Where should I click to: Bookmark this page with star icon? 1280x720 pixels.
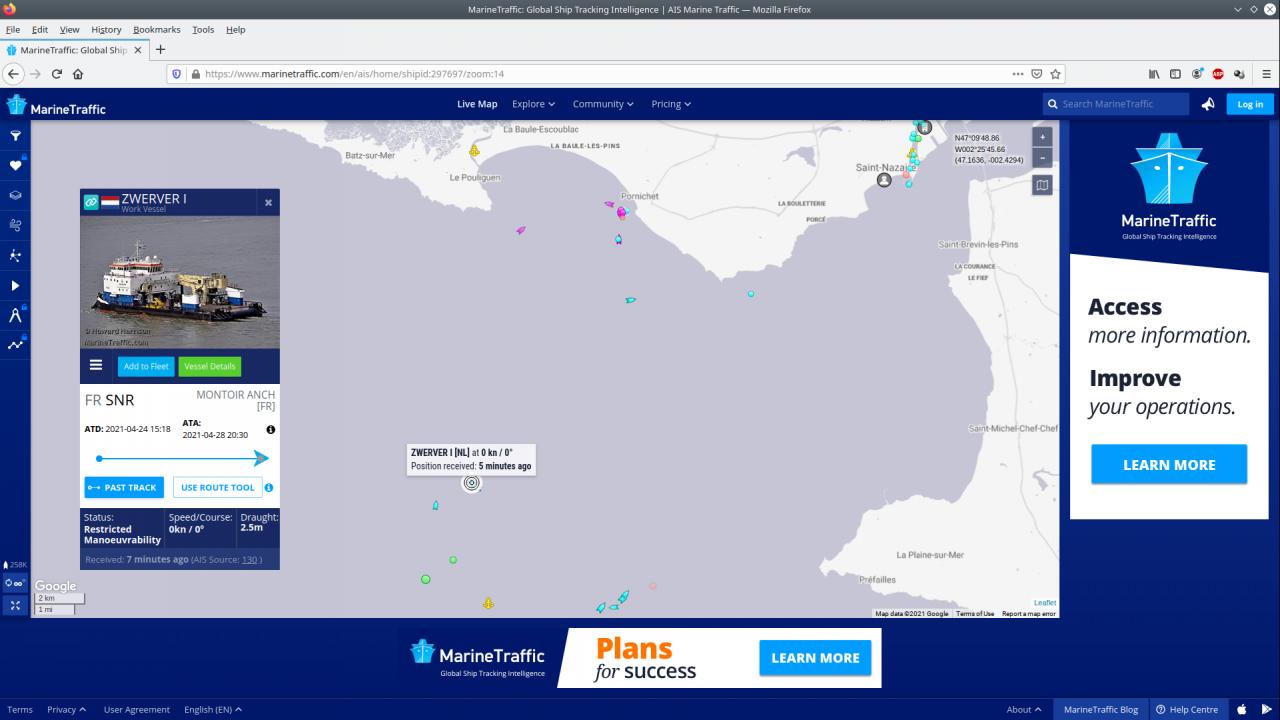pos(1056,74)
